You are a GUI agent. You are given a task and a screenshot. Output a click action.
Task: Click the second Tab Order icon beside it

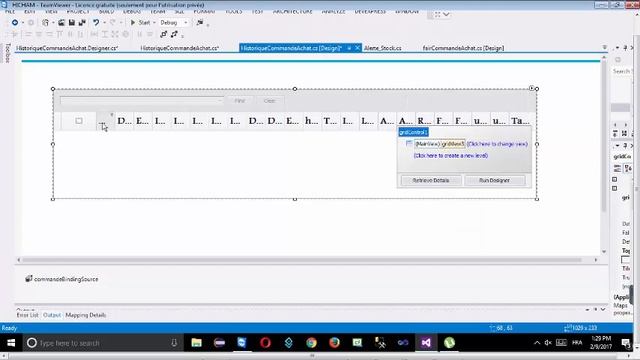(175, 34)
